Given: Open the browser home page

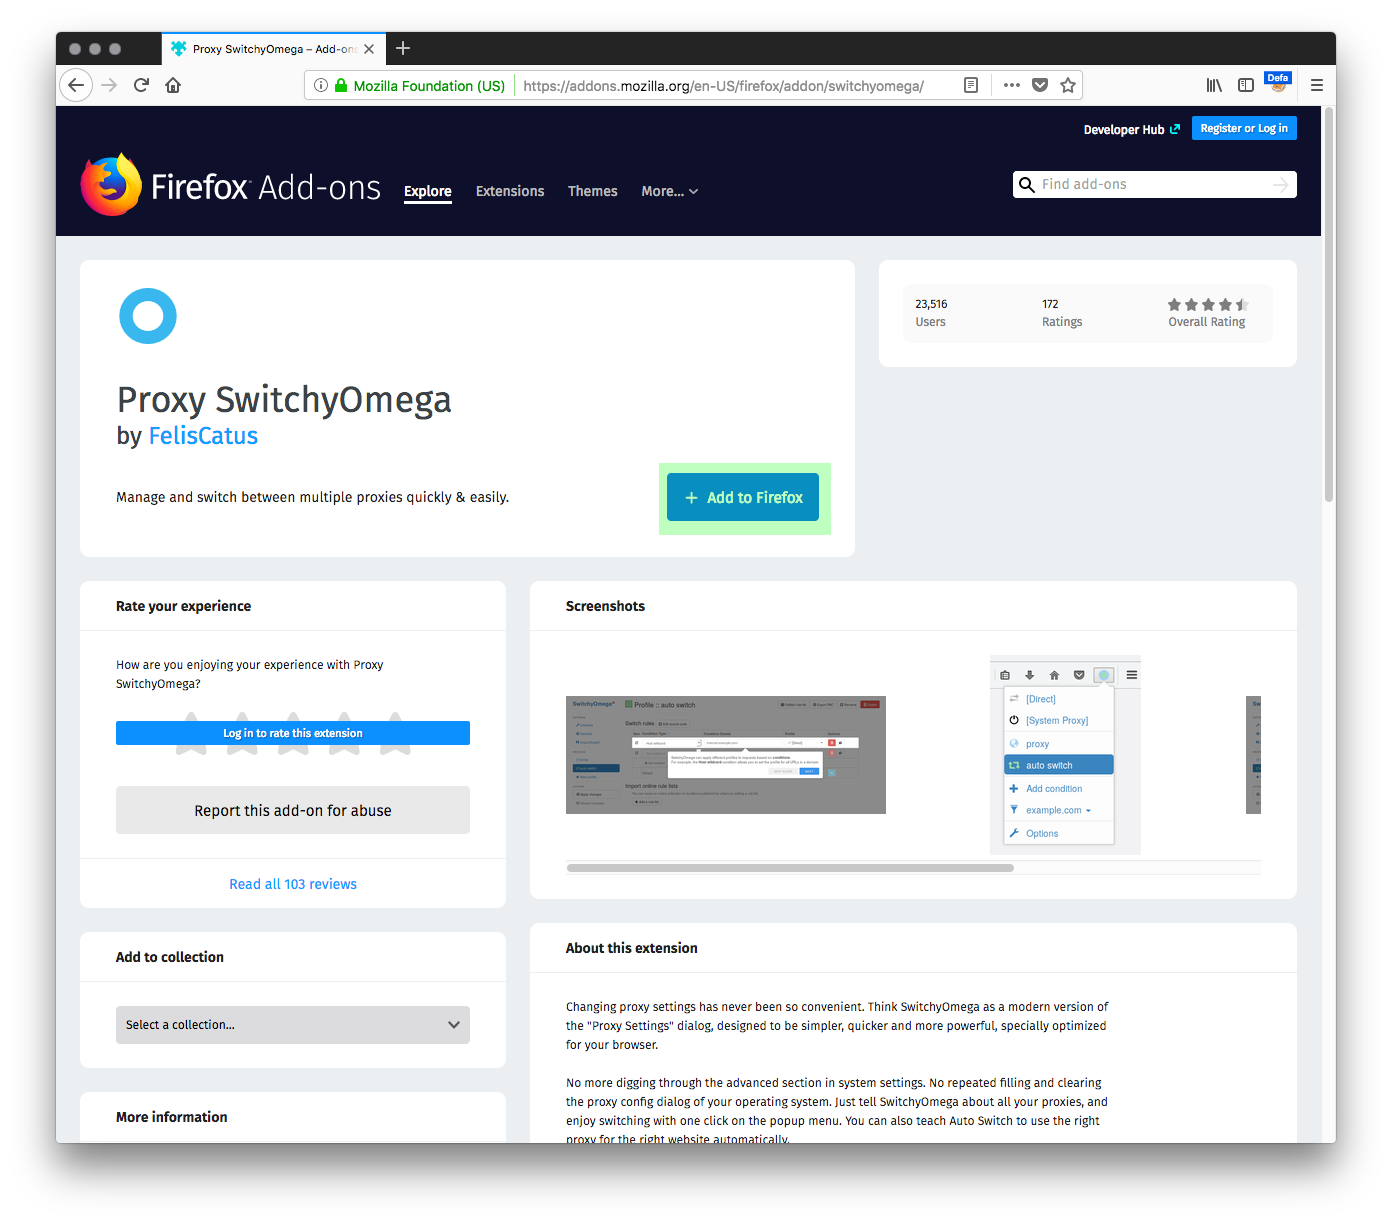Looking at the screenshot, I should (172, 85).
